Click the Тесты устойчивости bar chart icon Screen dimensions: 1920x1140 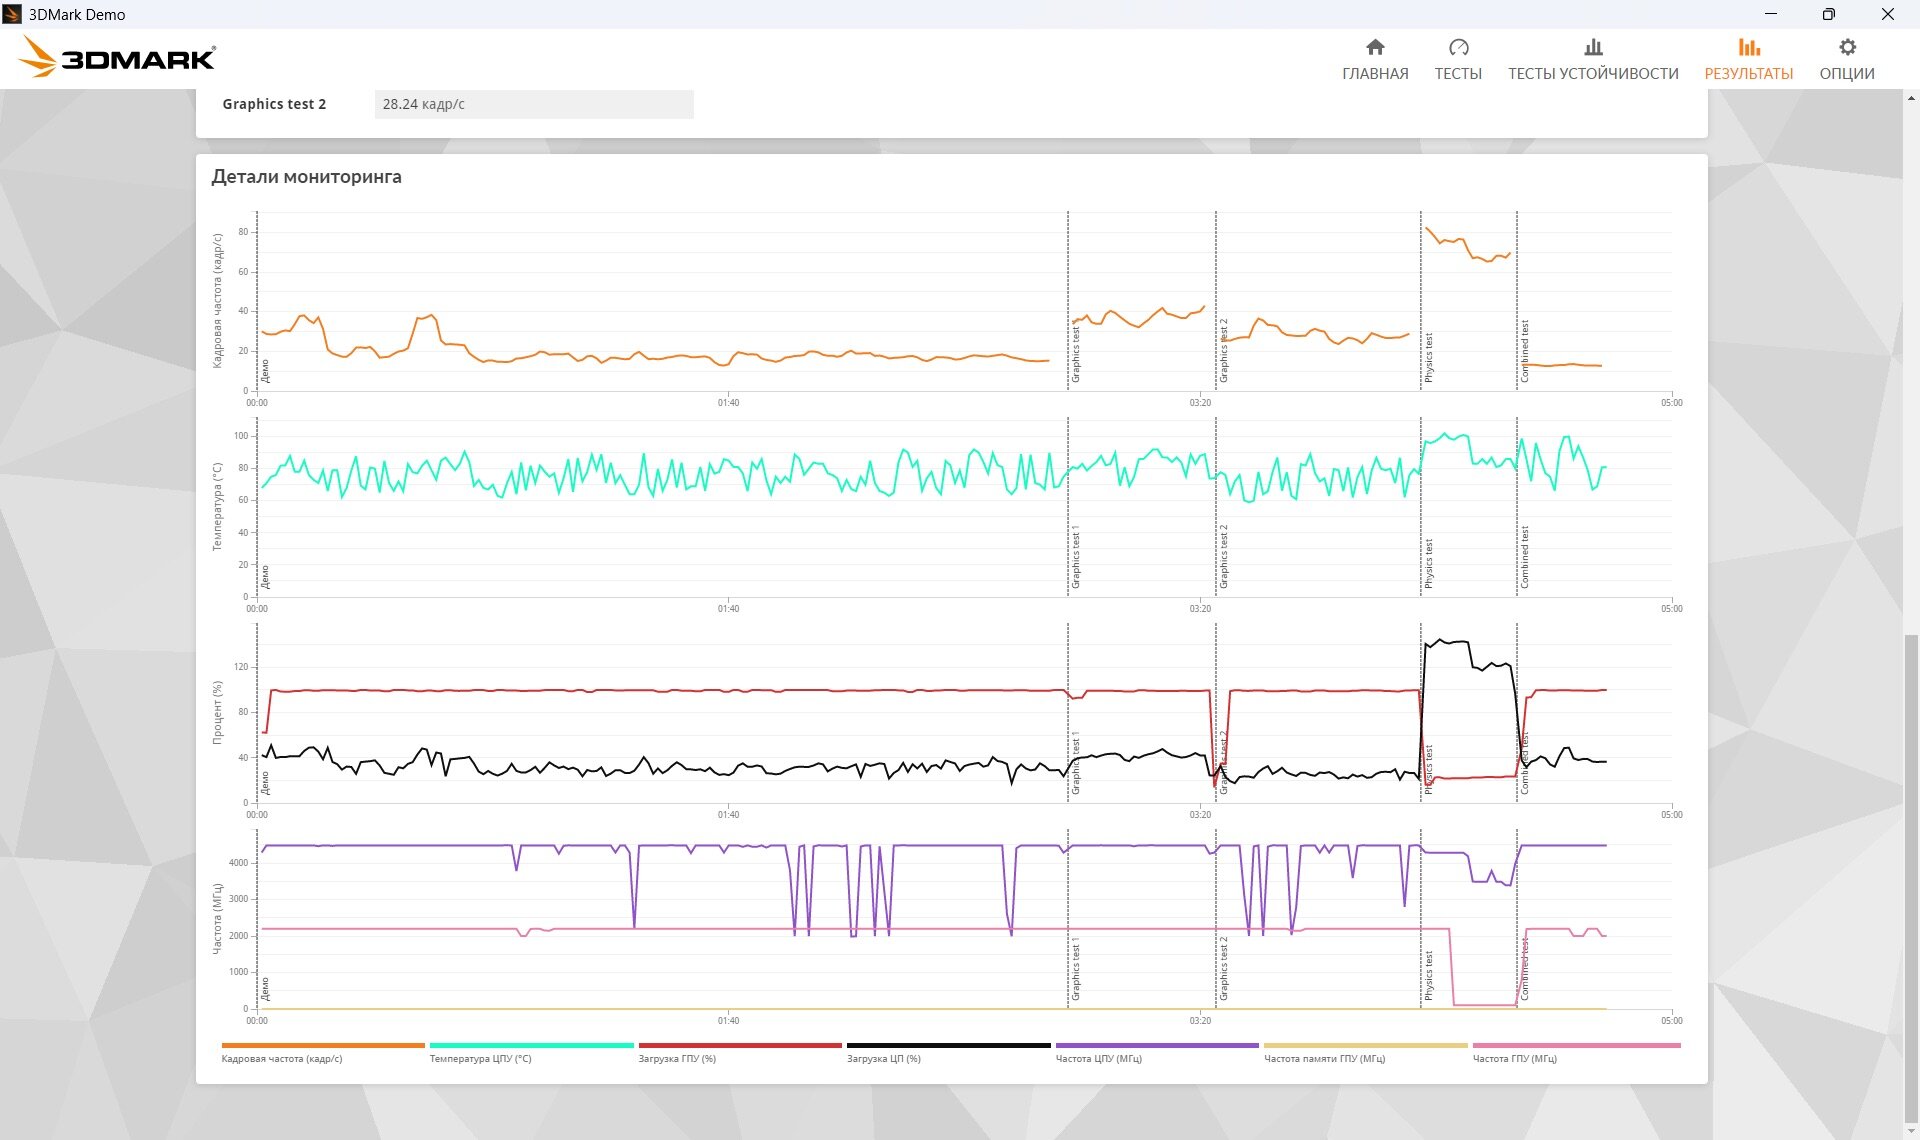point(1593,47)
